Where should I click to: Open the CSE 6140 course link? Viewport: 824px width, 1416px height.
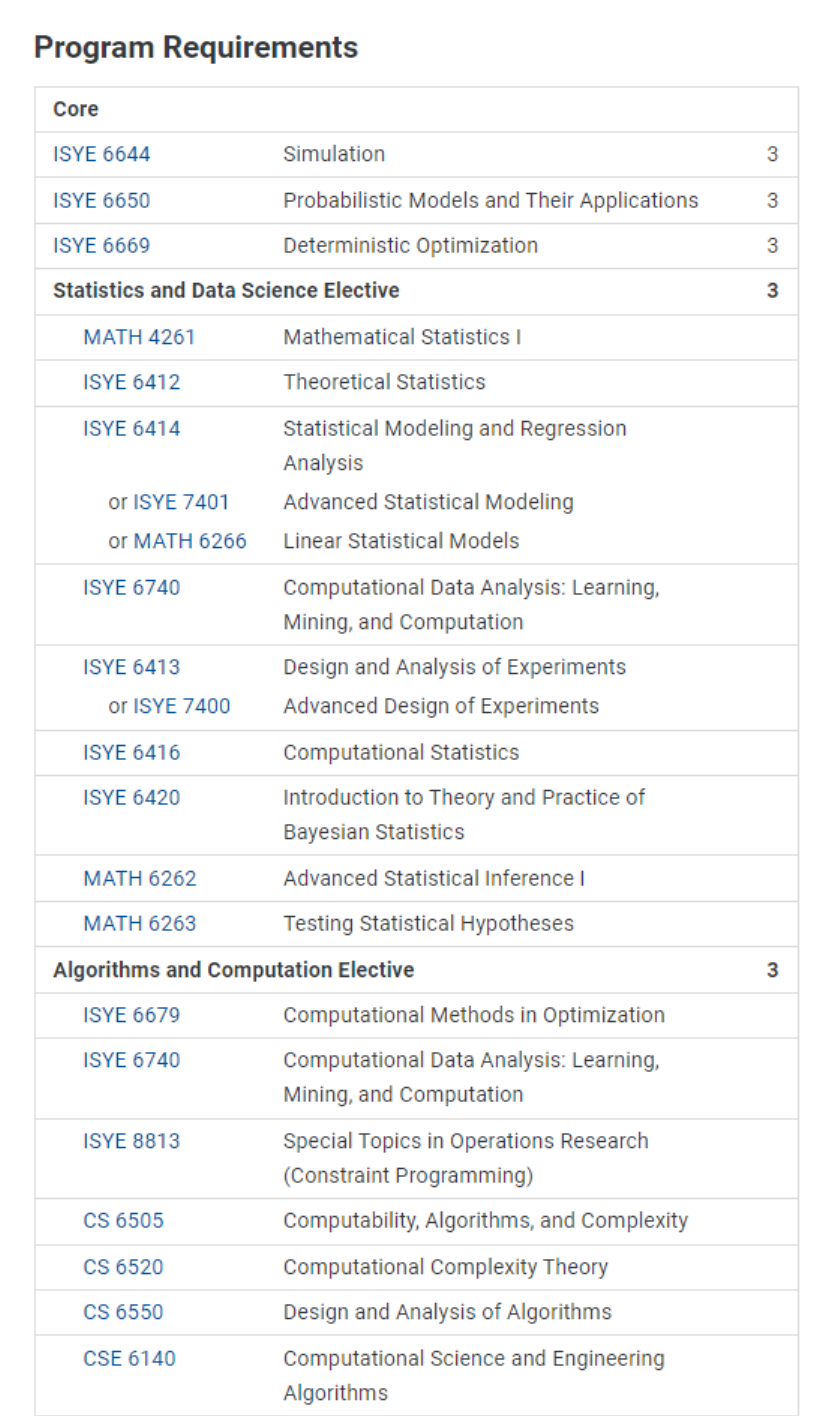pyautogui.click(x=129, y=1358)
